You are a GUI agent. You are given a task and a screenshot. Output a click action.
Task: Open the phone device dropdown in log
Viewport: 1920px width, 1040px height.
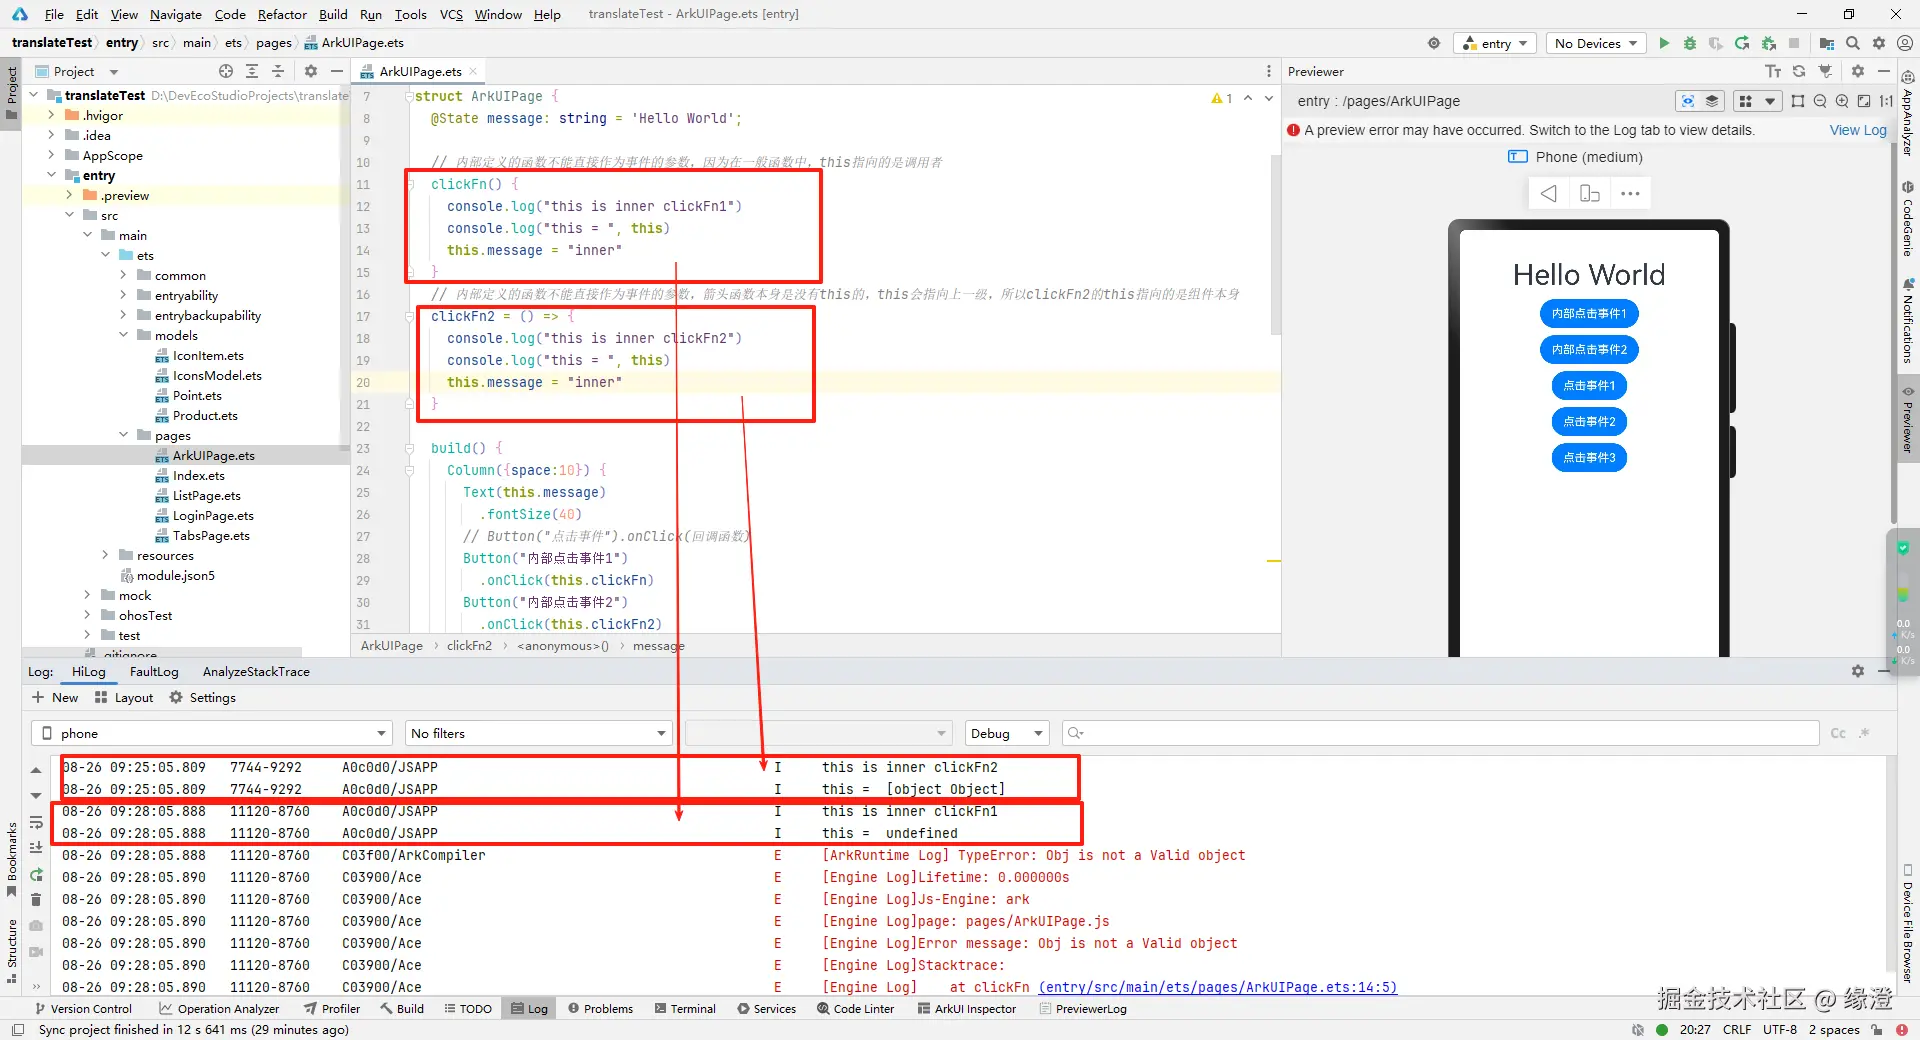point(211,733)
